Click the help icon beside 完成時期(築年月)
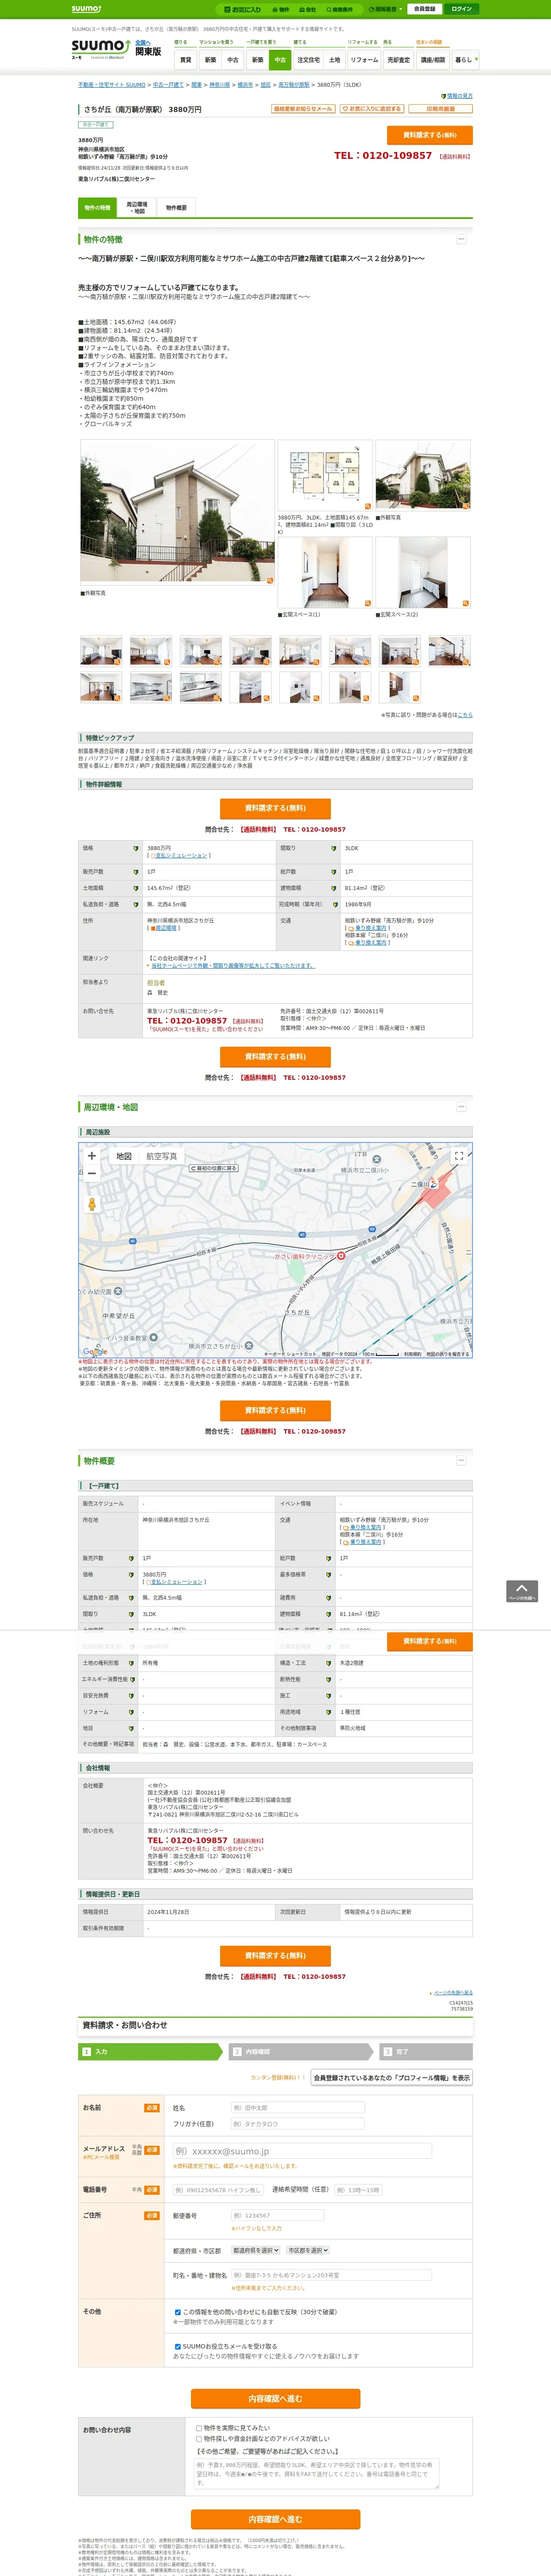 point(335,904)
